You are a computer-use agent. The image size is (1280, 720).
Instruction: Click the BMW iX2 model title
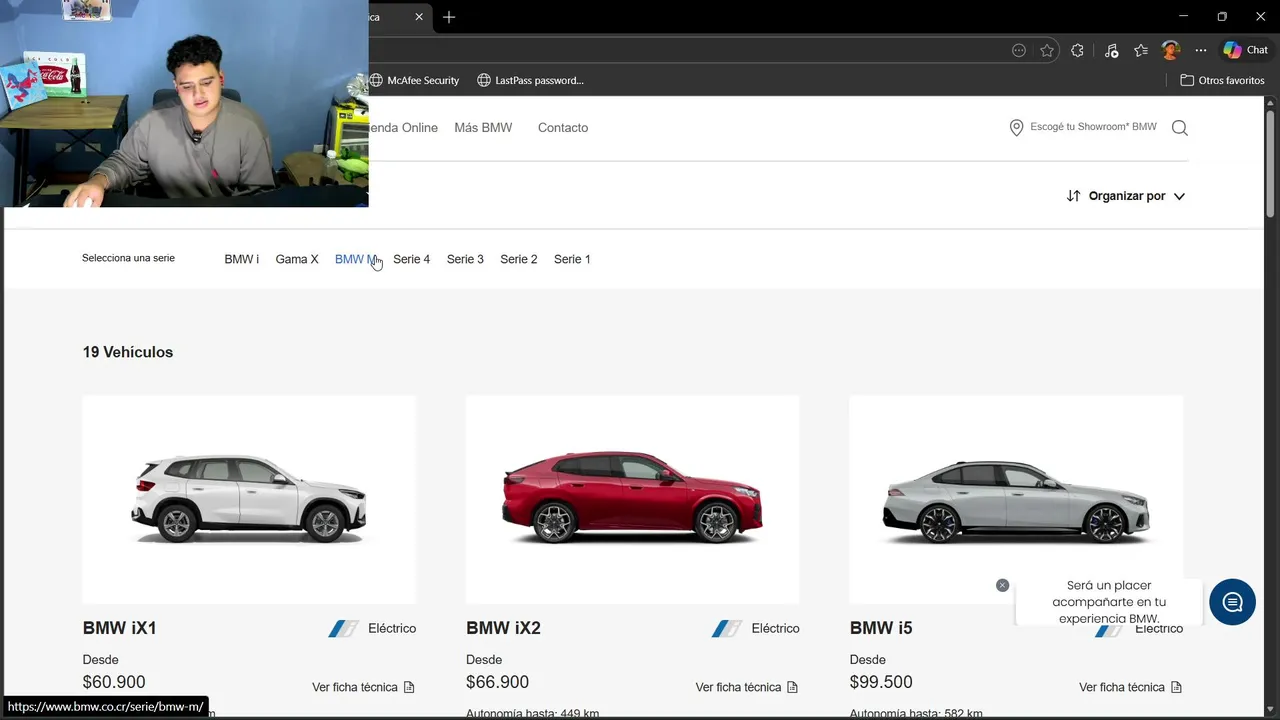(503, 628)
